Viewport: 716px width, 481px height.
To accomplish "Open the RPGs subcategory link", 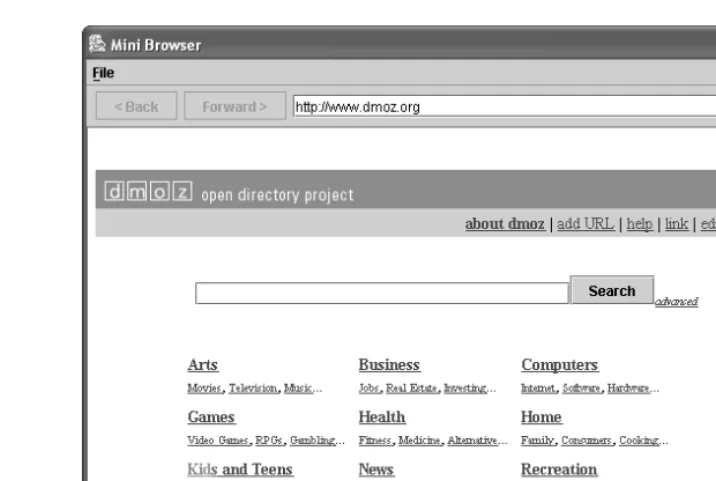I will (x=268, y=440).
